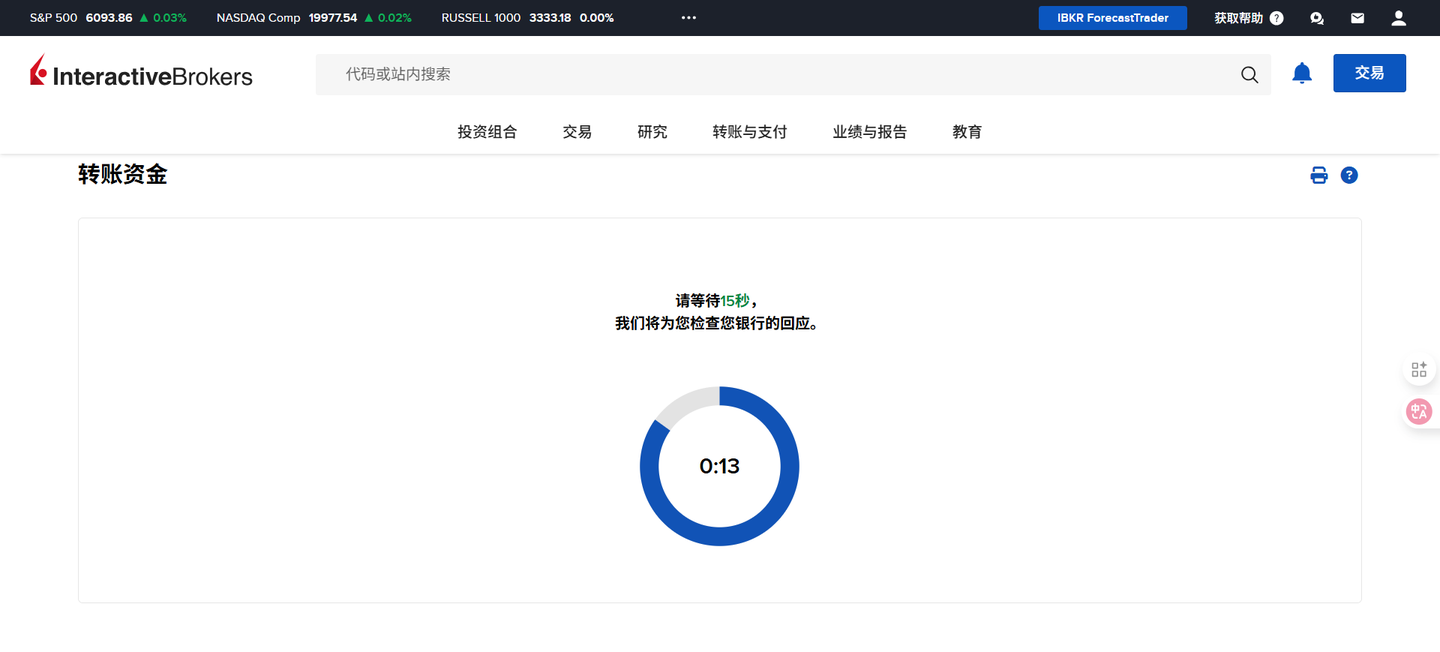Click the notification bell icon
1440x652 pixels.
click(1301, 72)
